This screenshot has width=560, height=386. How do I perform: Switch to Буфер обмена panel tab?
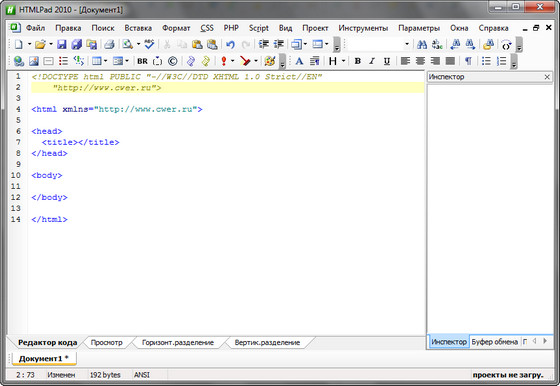(x=494, y=342)
